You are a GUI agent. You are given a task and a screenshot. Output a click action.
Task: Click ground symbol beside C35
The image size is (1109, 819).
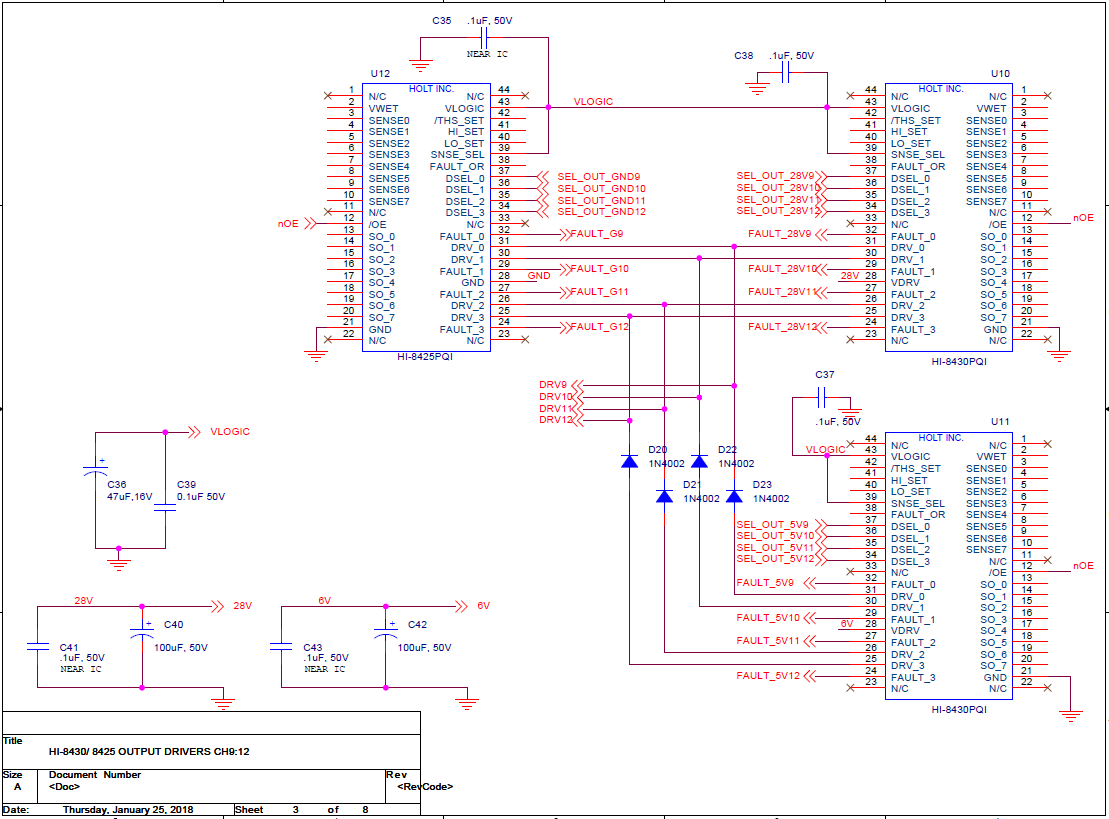tap(420, 66)
